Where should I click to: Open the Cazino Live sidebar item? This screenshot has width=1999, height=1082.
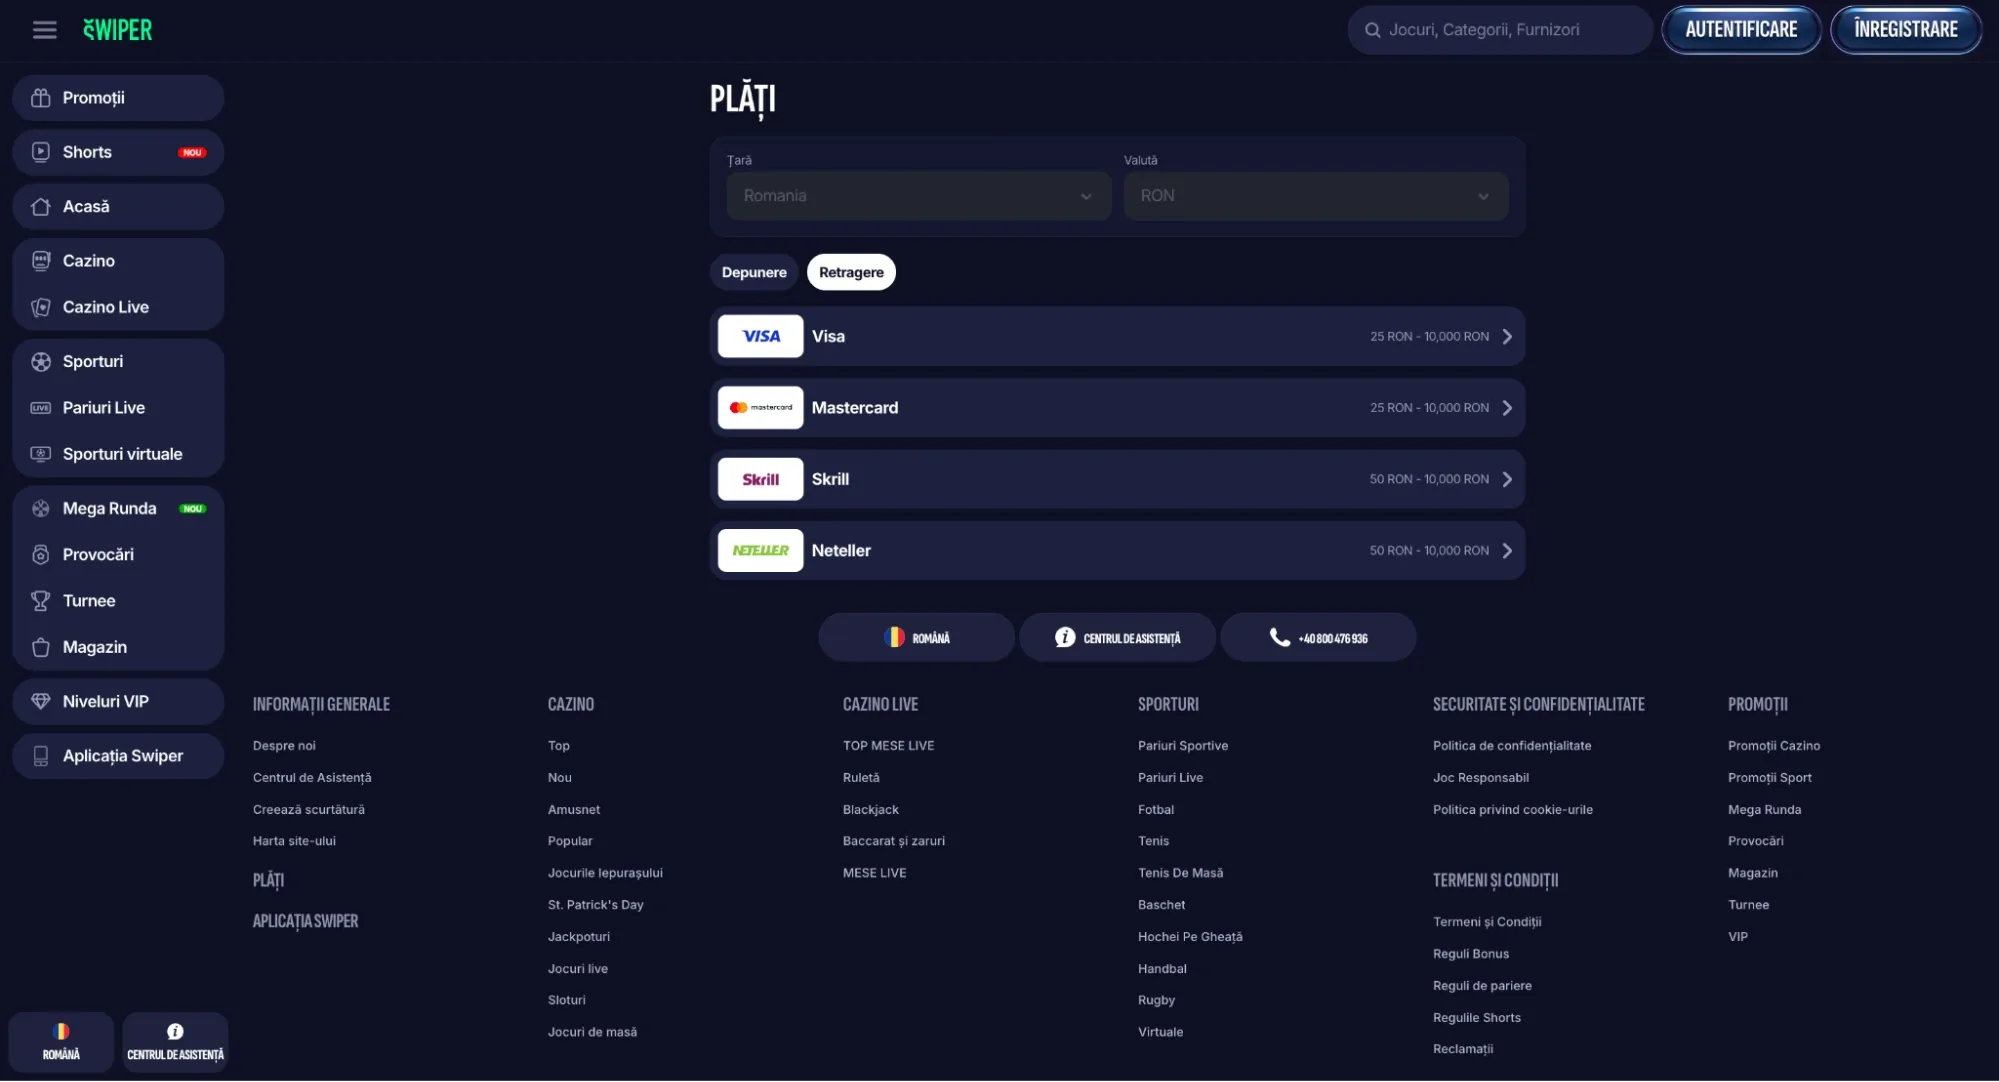click(105, 307)
